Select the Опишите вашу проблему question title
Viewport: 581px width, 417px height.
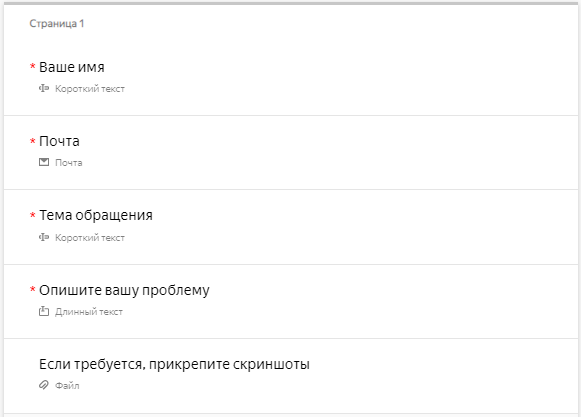(124, 290)
